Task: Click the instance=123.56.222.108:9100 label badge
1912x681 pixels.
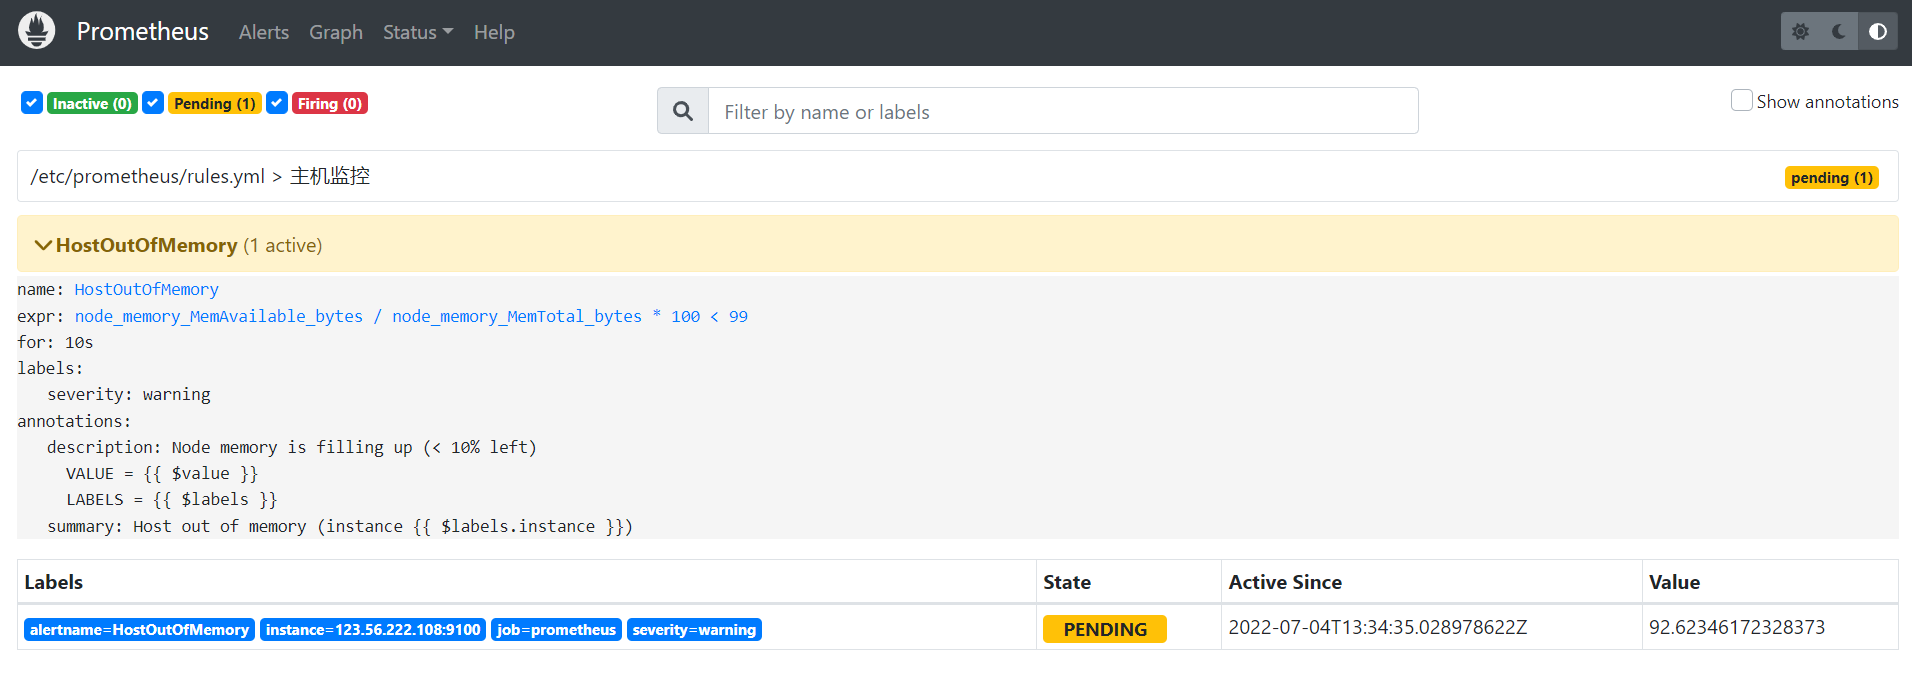Action: pos(373,630)
